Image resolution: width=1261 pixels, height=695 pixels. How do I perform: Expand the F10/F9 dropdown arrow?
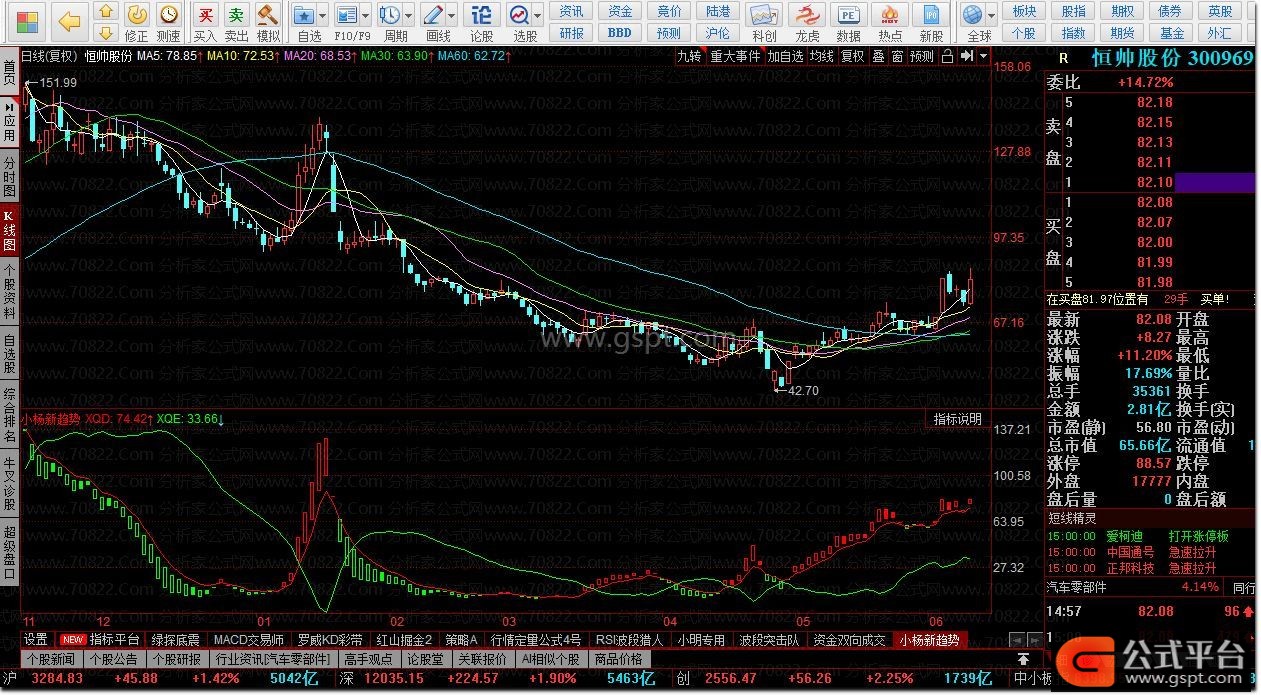tap(368, 16)
